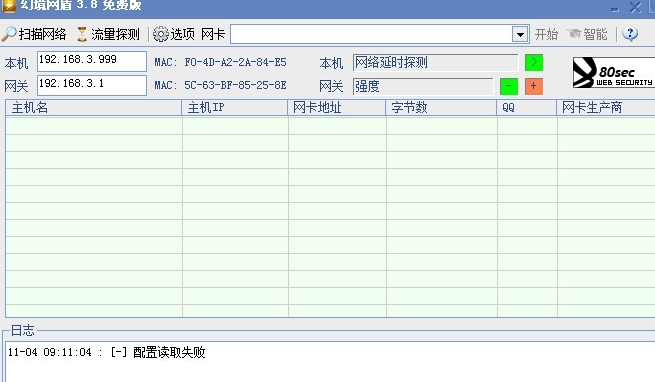Sort by 网卡地址 column header
This screenshot has height=382, width=655.
pos(337,108)
